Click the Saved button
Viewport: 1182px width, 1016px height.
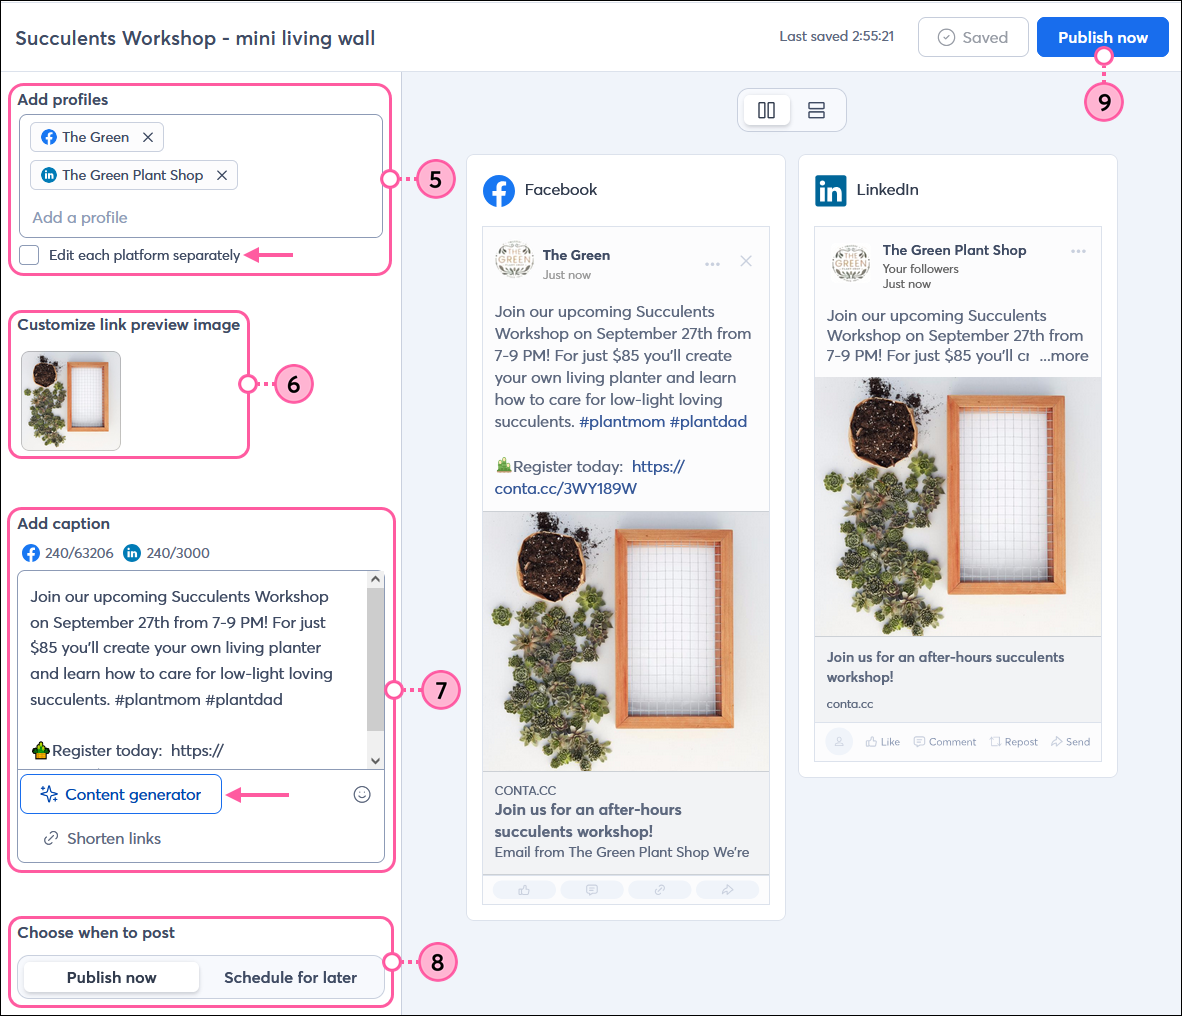972,37
